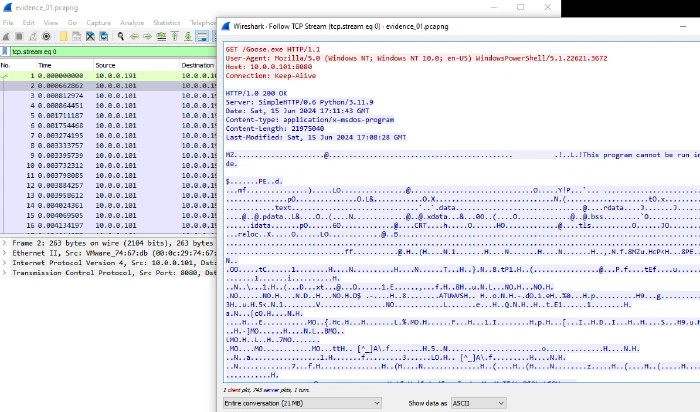The height and width of the screenshot is (412, 700).
Task: Select packet 16 at time 0.004134197
Action: (x=108, y=225)
